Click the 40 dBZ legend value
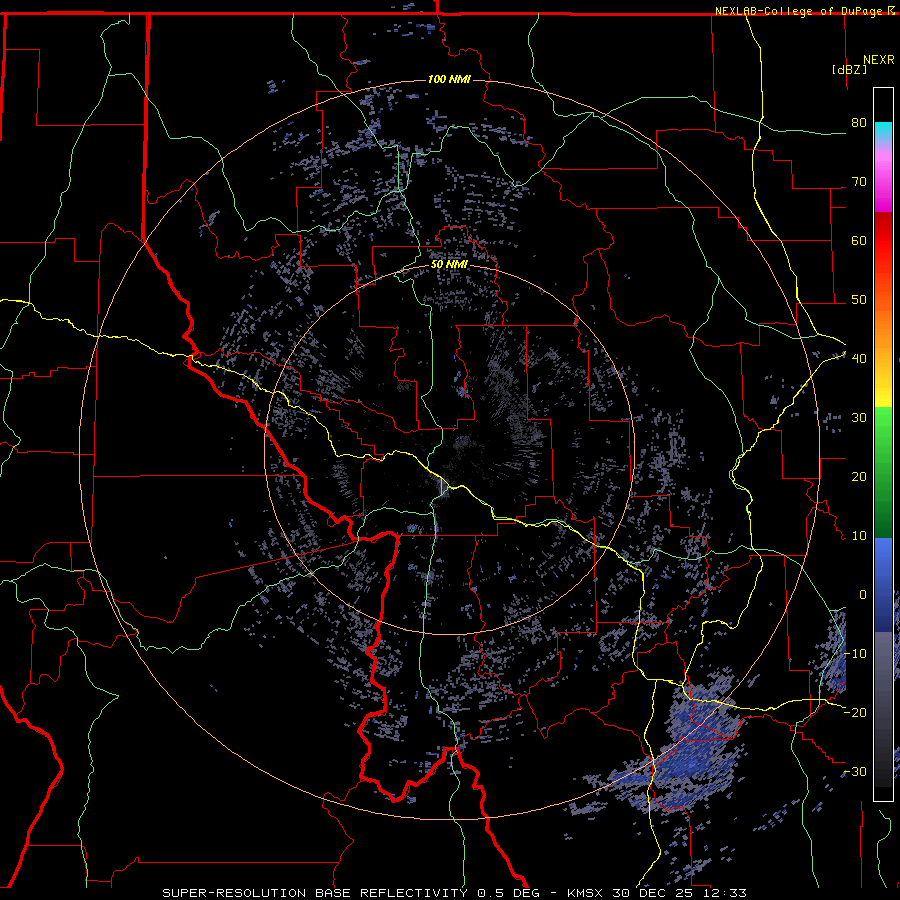This screenshot has height=900, width=900. click(x=859, y=359)
